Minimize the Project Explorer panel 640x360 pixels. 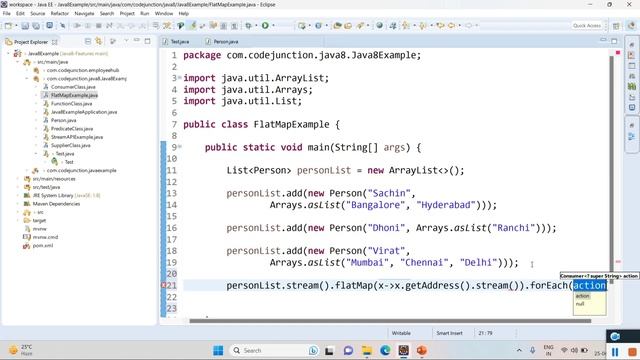tap(137, 41)
